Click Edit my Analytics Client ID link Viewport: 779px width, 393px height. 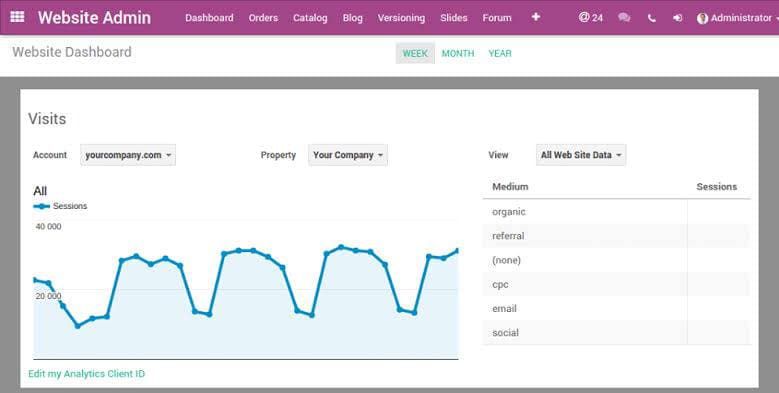86,374
